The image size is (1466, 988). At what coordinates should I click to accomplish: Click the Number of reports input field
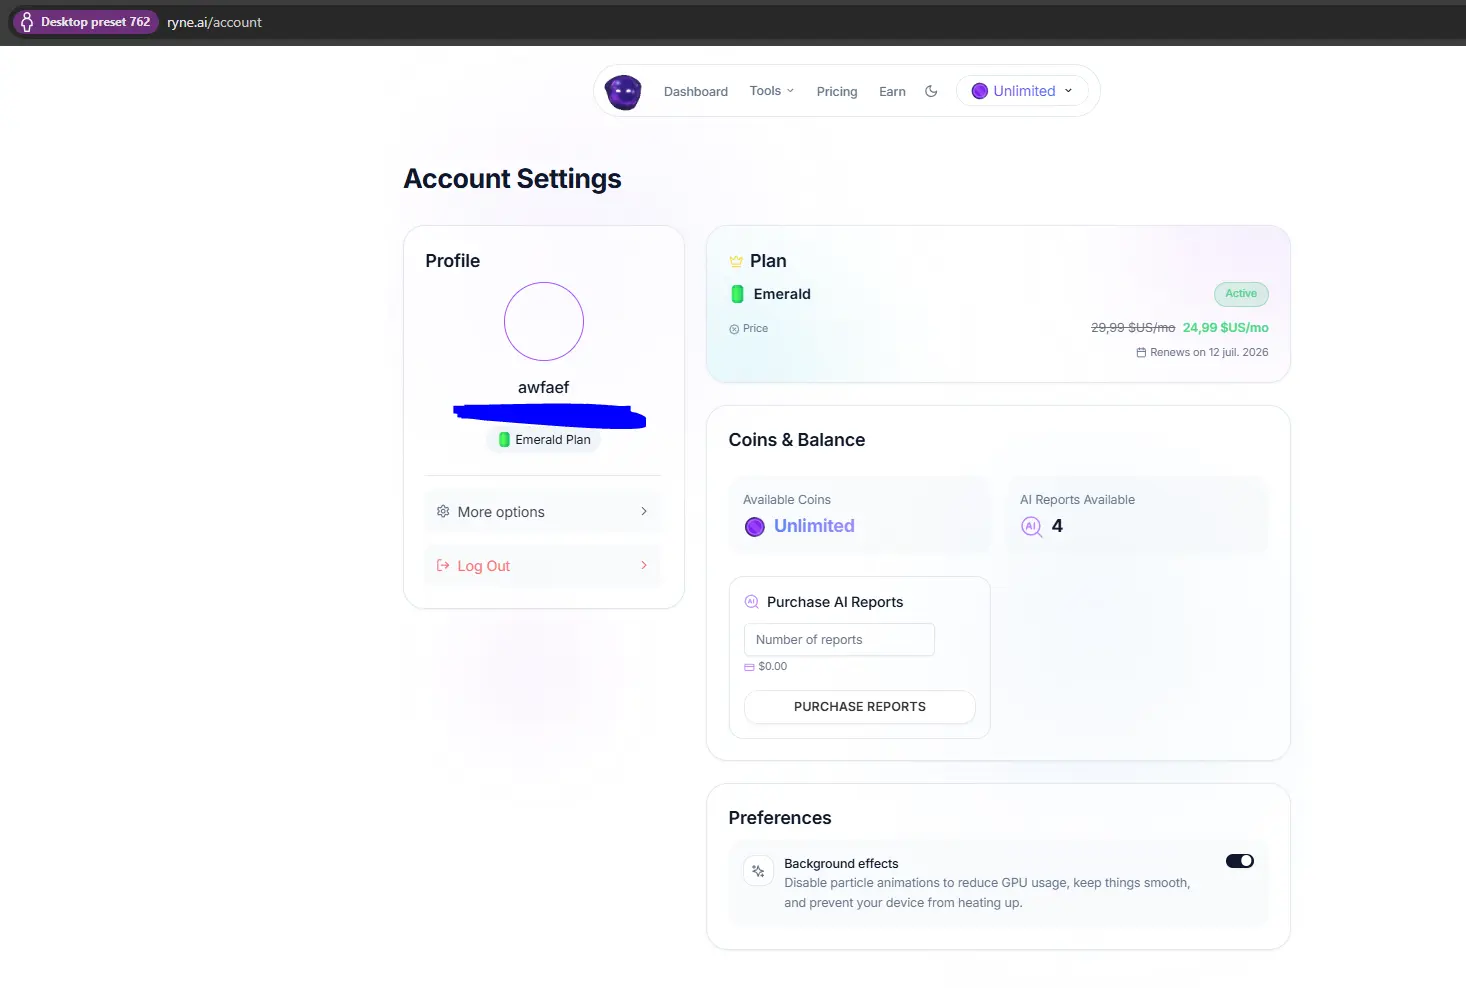coord(839,640)
